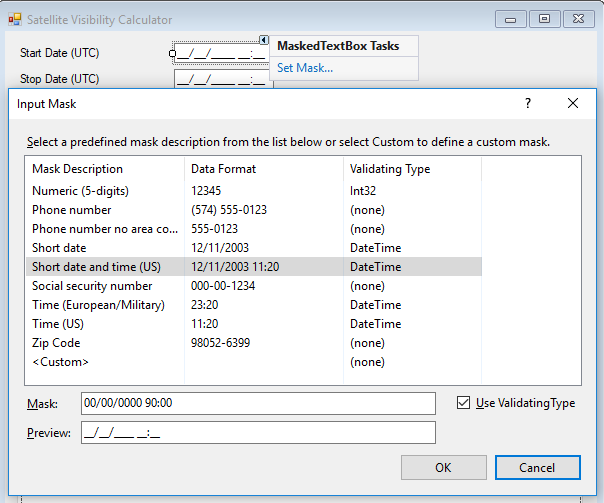The height and width of the screenshot is (503, 604).
Task: Click the Mask Description column header
Action: [x=78, y=169]
